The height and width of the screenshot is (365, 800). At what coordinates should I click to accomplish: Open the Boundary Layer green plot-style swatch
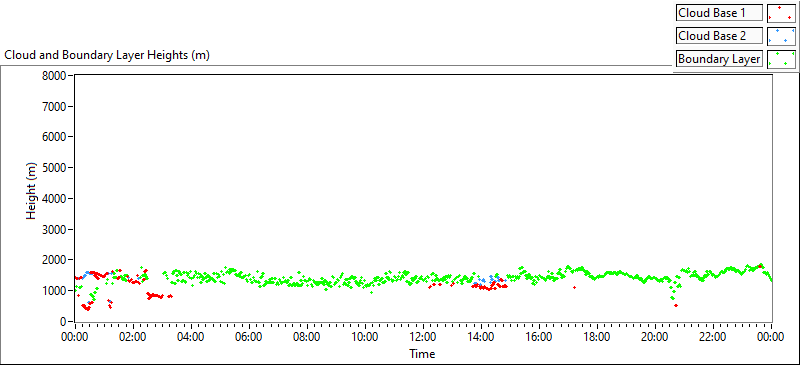pos(781,59)
